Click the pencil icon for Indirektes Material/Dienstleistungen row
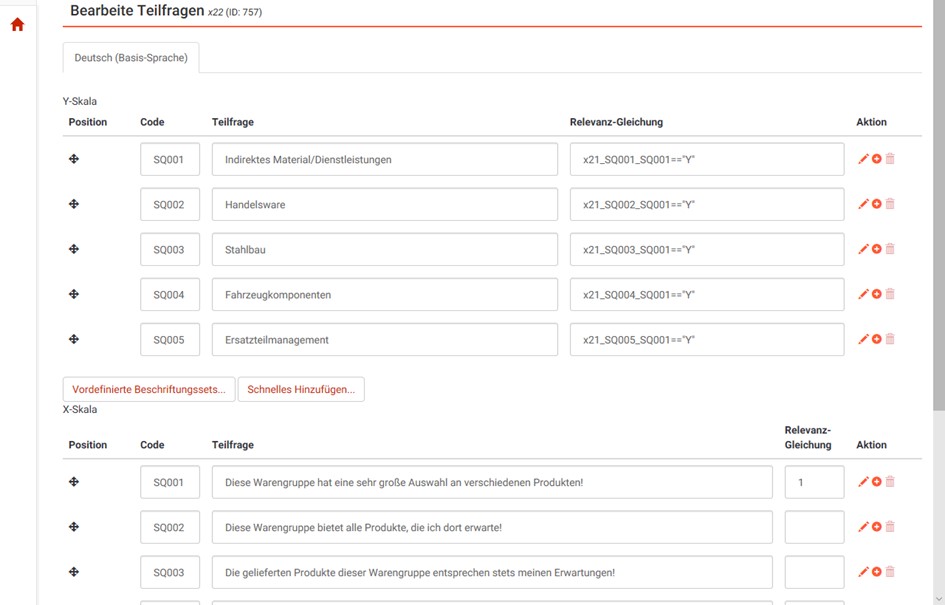945x605 pixels. point(863,159)
